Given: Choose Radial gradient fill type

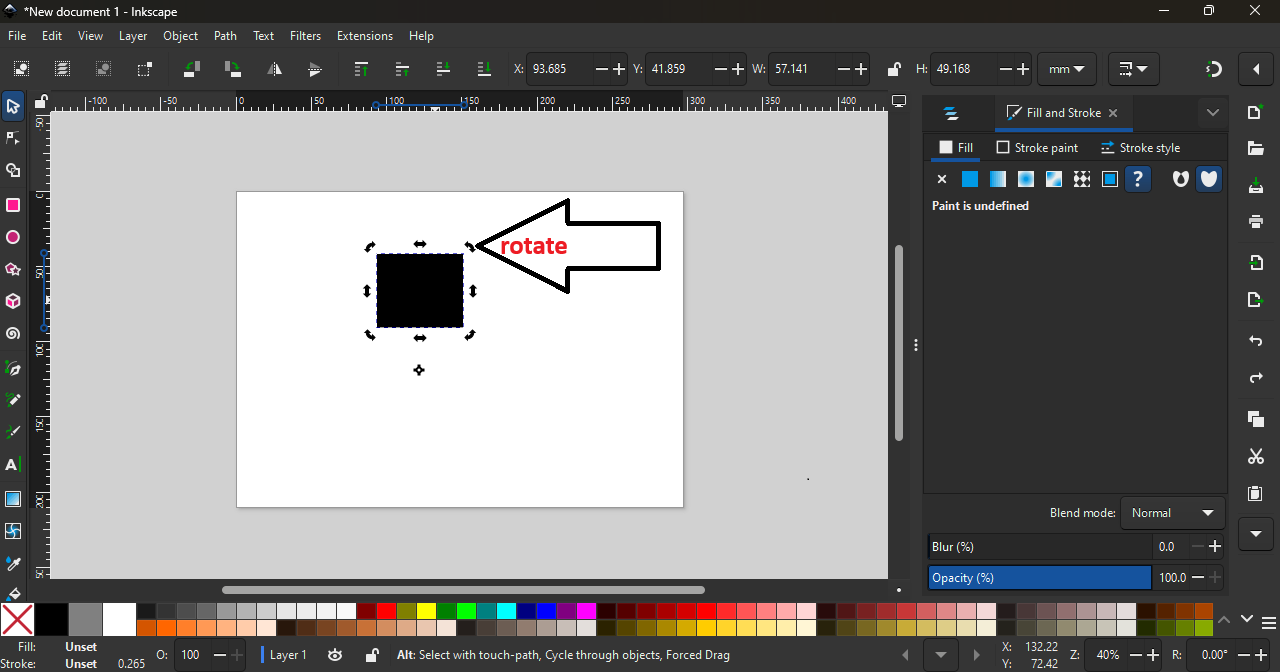Looking at the screenshot, I should coord(1025,180).
